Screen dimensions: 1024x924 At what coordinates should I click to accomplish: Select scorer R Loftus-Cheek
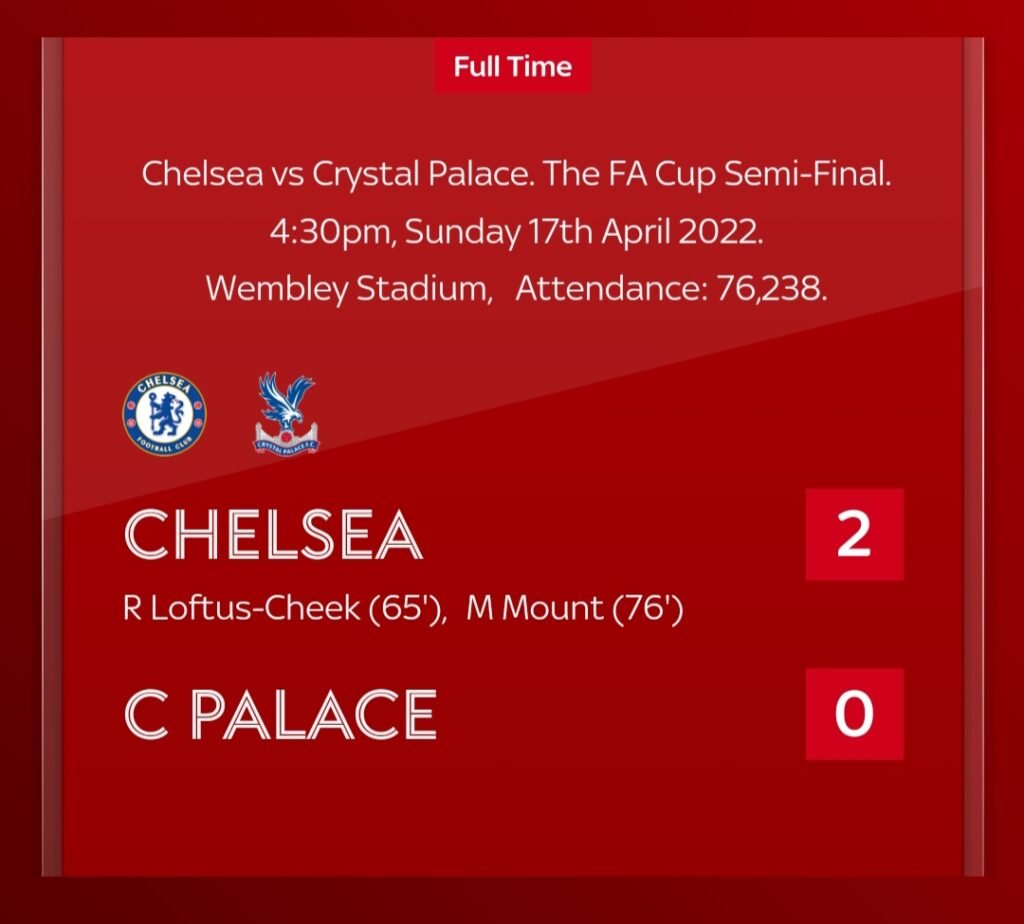(x=241, y=608)
